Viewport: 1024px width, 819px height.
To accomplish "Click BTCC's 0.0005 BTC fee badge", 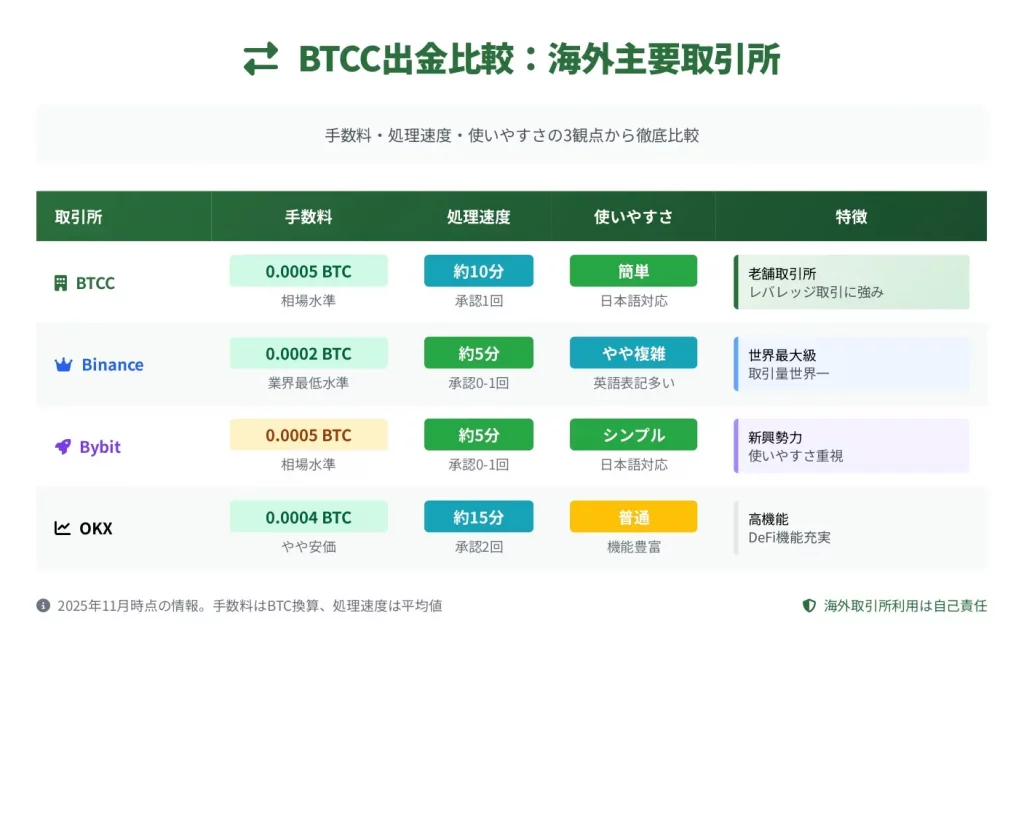I will tap(308, 271).
